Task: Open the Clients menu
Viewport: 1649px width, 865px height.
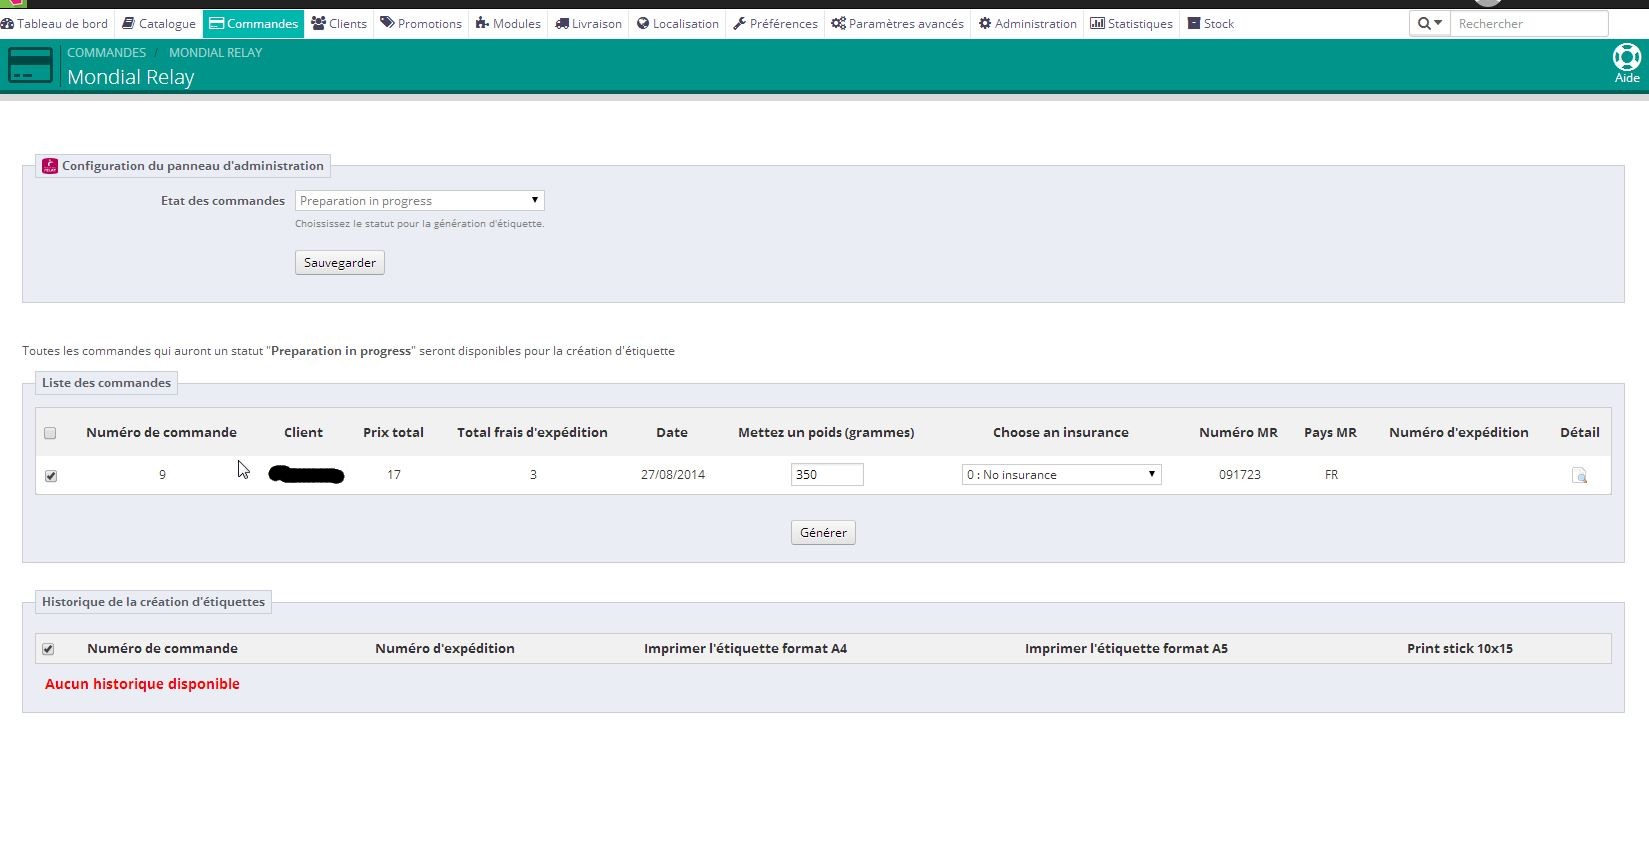Action: [x=339, y=23]
